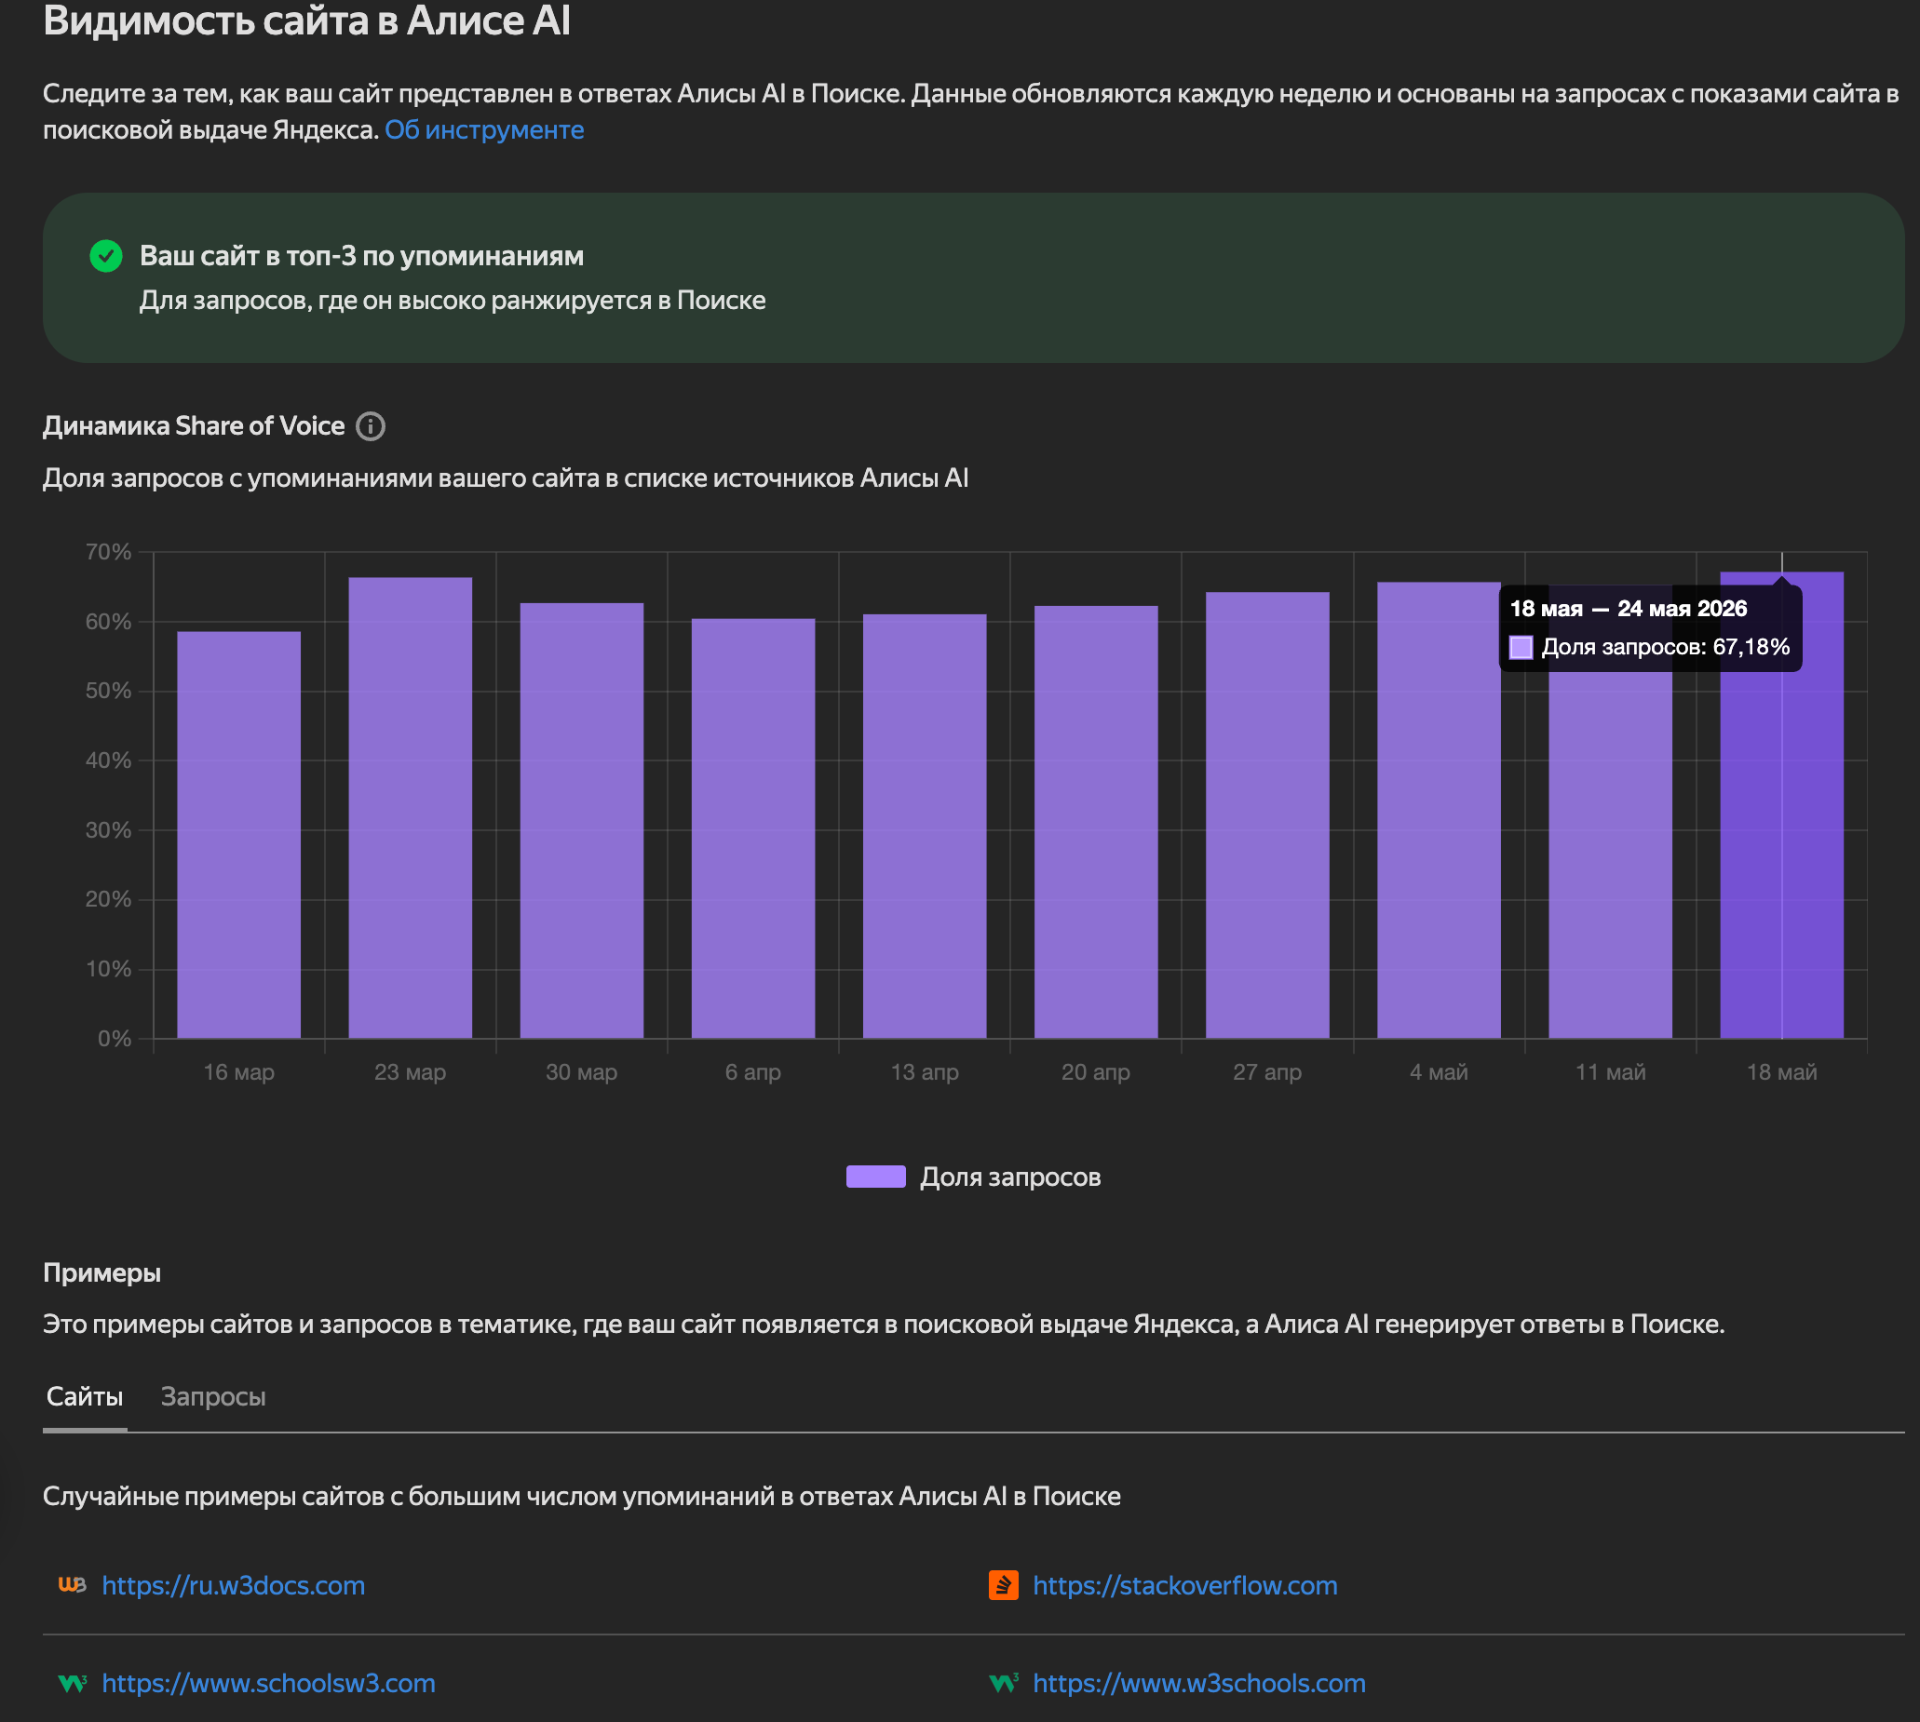
Task: Click the '13 апр' x-axis label
Action: point(925,1072)
